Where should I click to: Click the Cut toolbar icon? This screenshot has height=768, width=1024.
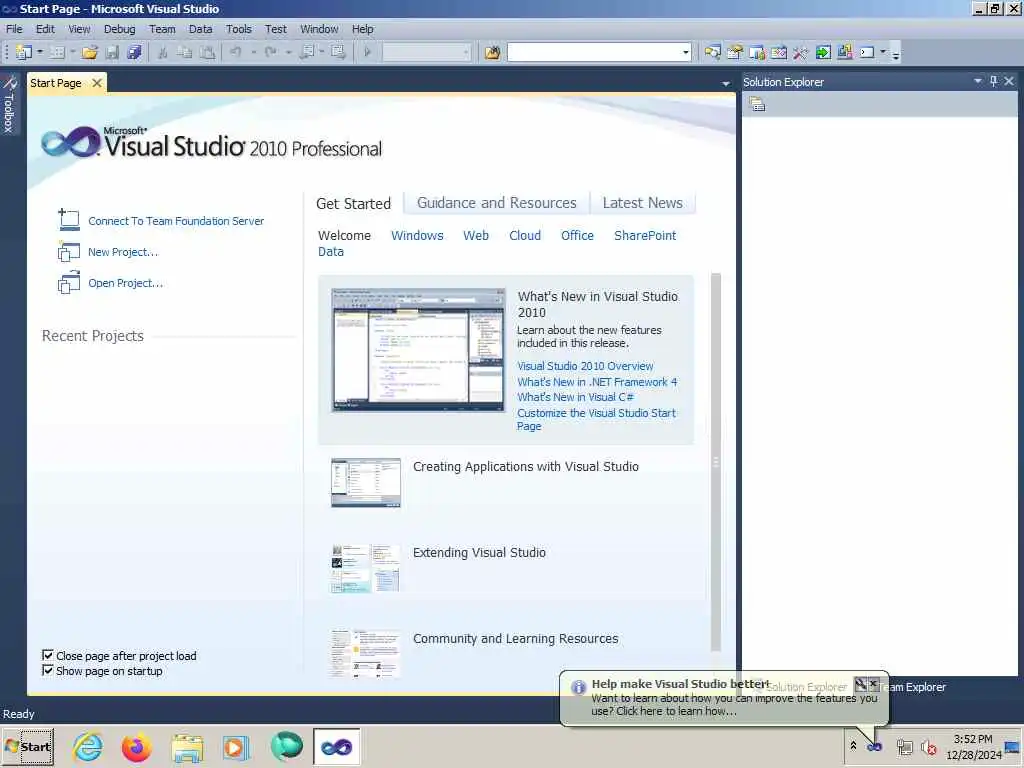pos(163,52)
